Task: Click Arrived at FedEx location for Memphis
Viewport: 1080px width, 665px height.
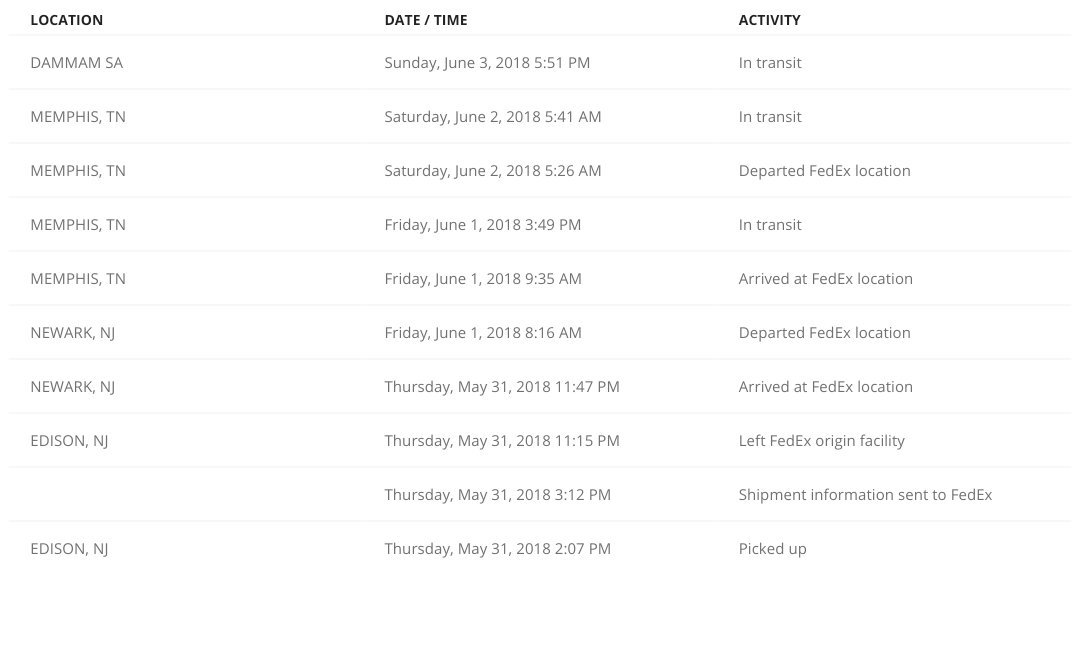Action: [x=826, y=279]
